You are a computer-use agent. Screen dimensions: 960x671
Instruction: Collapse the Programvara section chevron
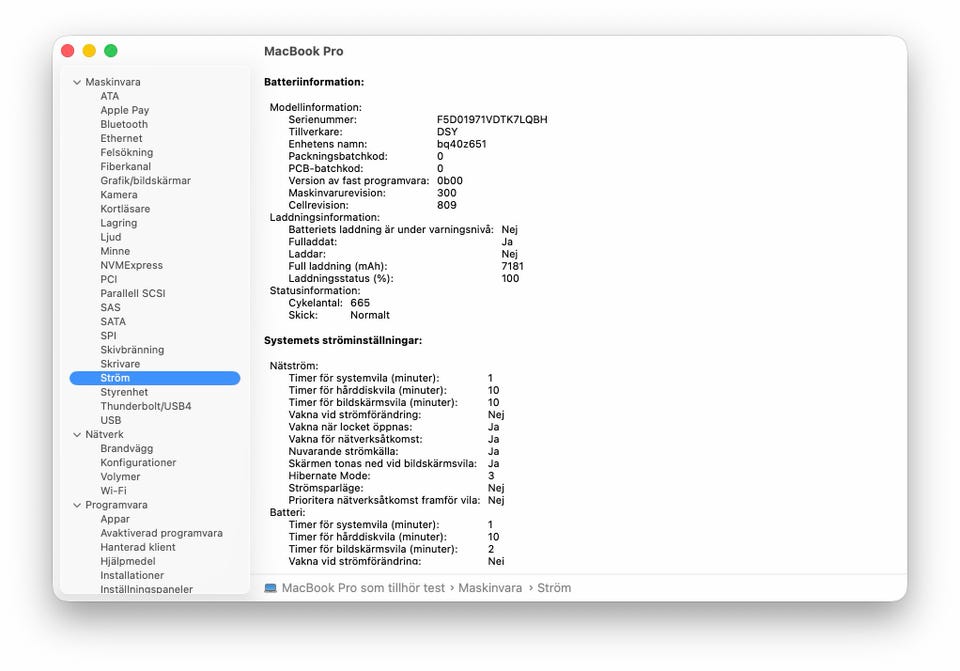[x=77, y=505]
